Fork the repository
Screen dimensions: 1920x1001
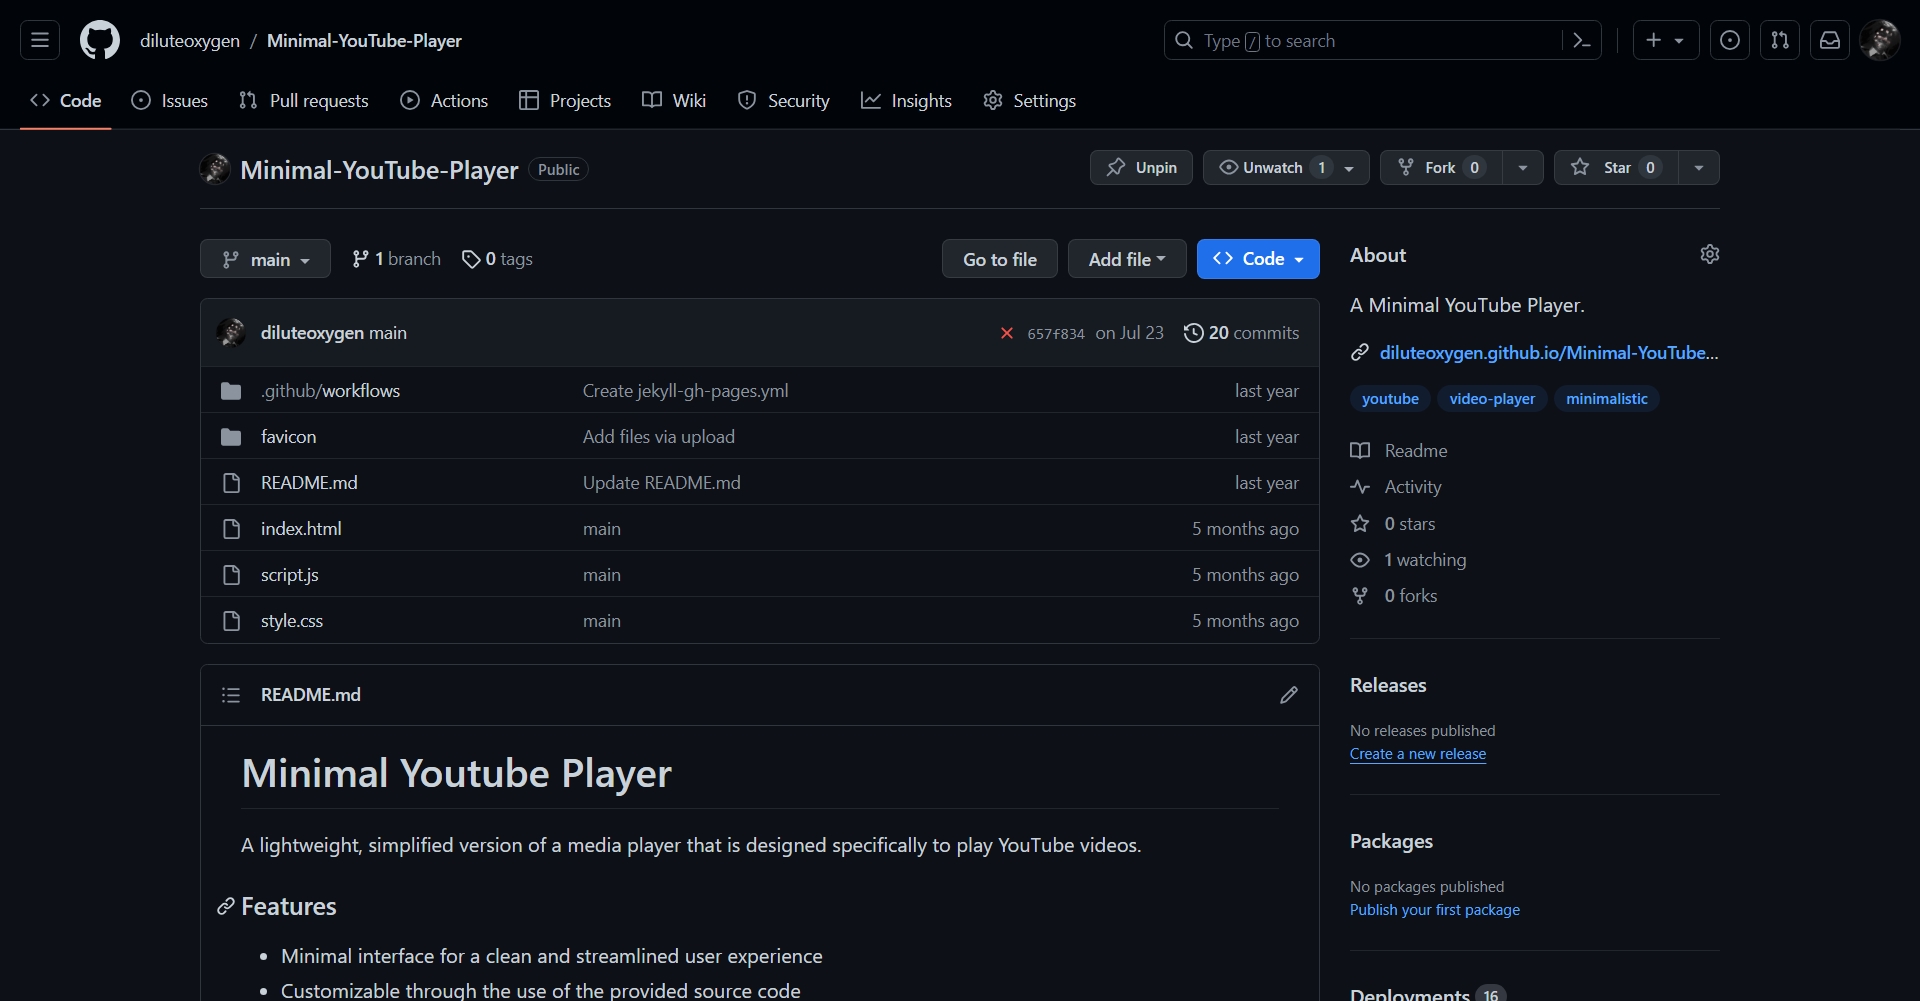click(1440, 167)
